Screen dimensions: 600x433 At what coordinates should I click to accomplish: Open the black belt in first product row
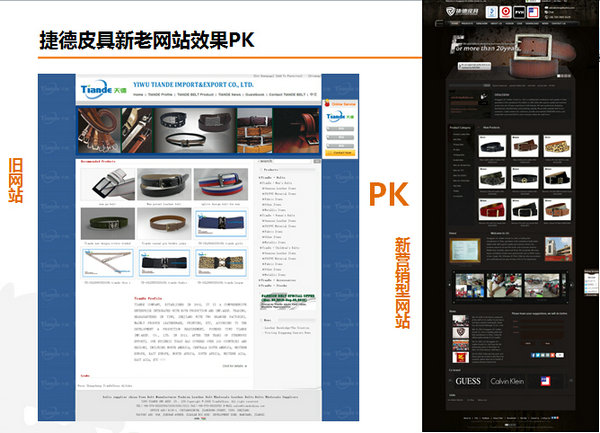(492, 146)
